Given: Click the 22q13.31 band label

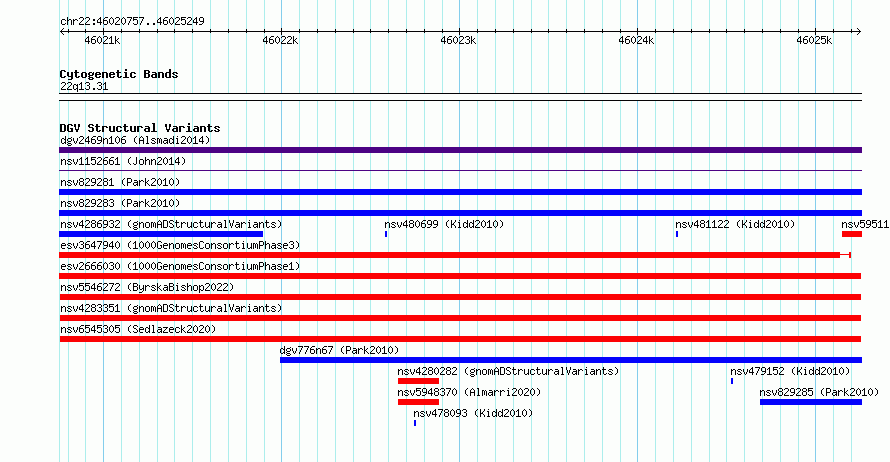Looking at the screenshot, I should (84, 86).
